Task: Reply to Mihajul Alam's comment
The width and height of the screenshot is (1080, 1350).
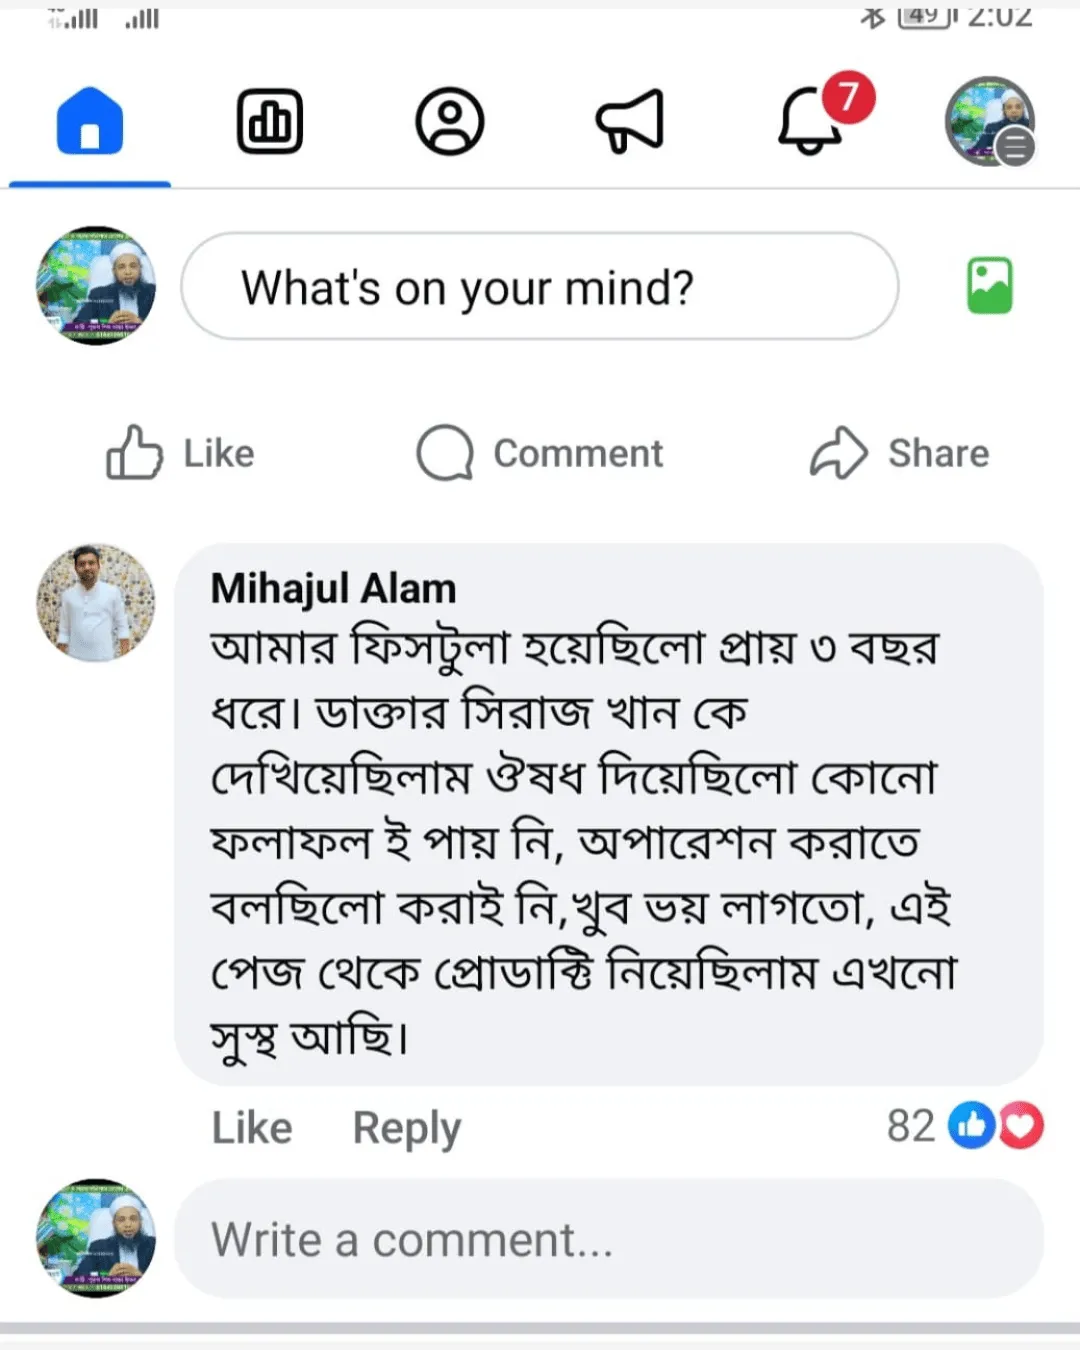Action: point(407,1128)
